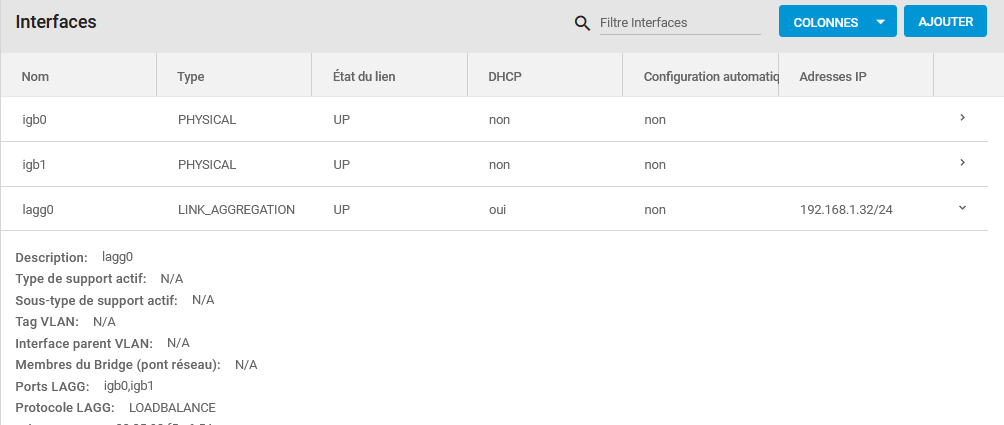This screenshot has width=1004, height=425.
Task: Open the COLONNES dropdown
Action: click(826, 22)
